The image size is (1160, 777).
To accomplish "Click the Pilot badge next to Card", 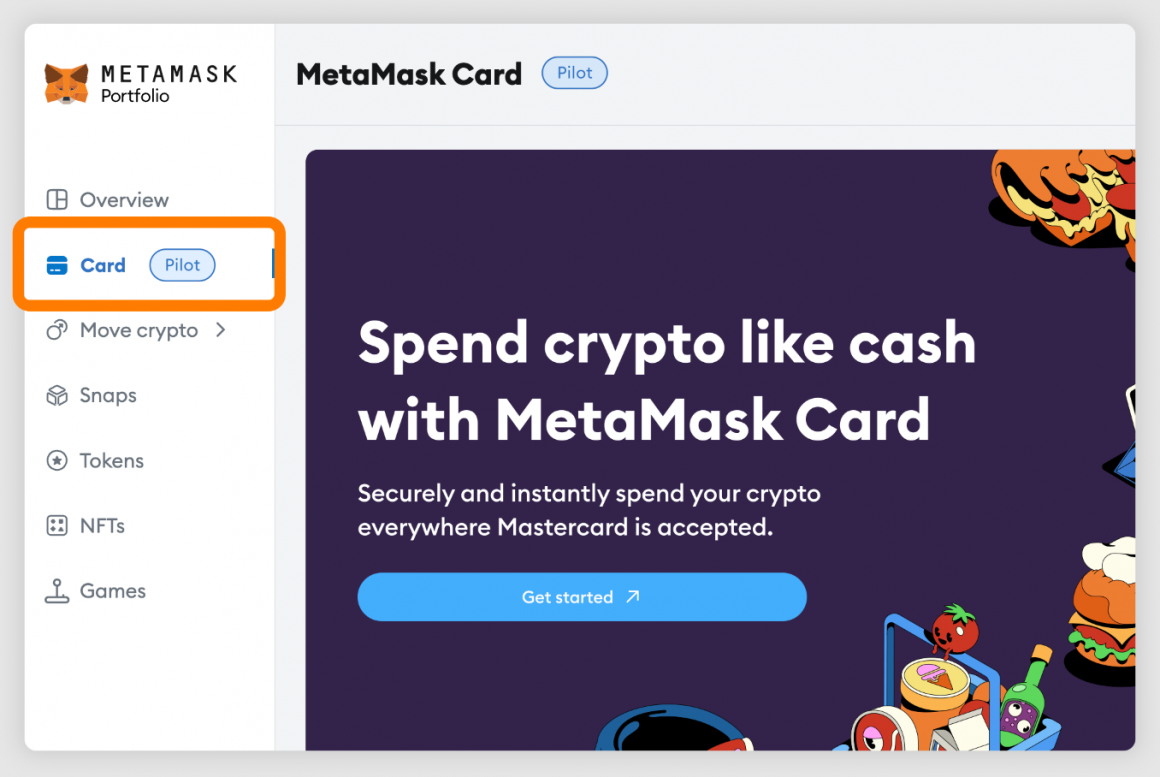I will [182, 264].
